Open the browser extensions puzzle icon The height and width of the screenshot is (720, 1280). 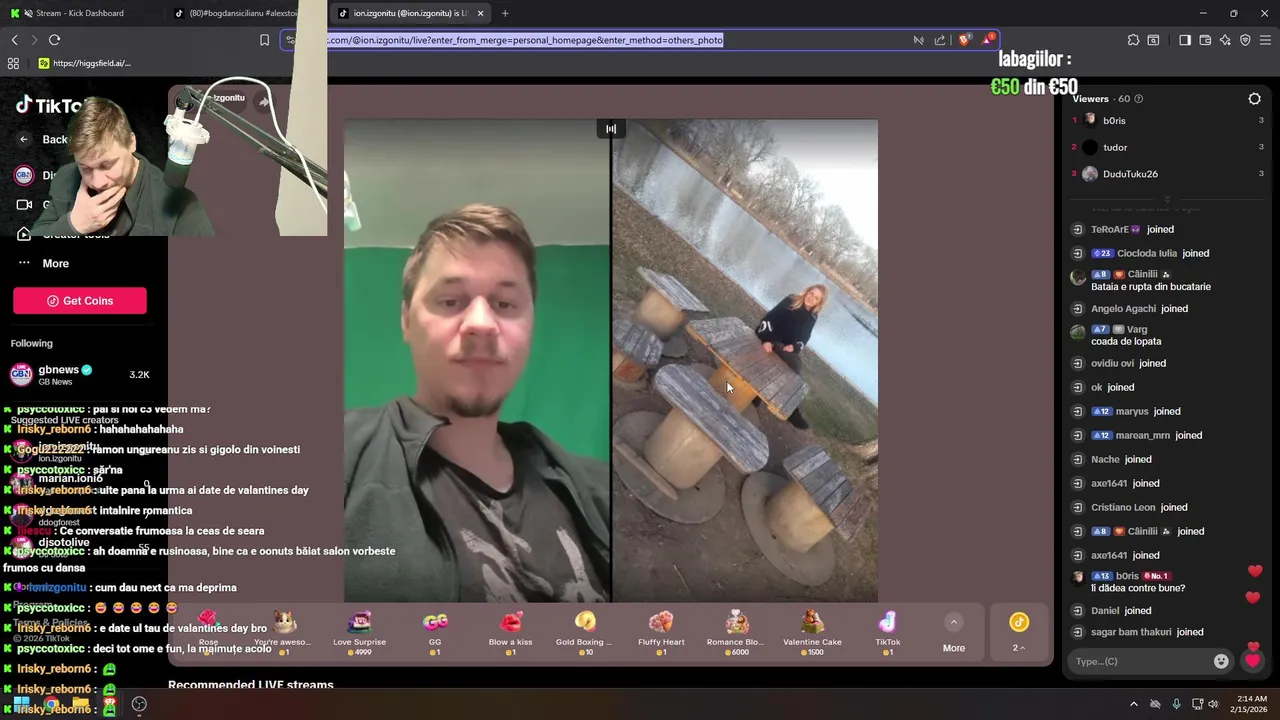[1133, 40]
